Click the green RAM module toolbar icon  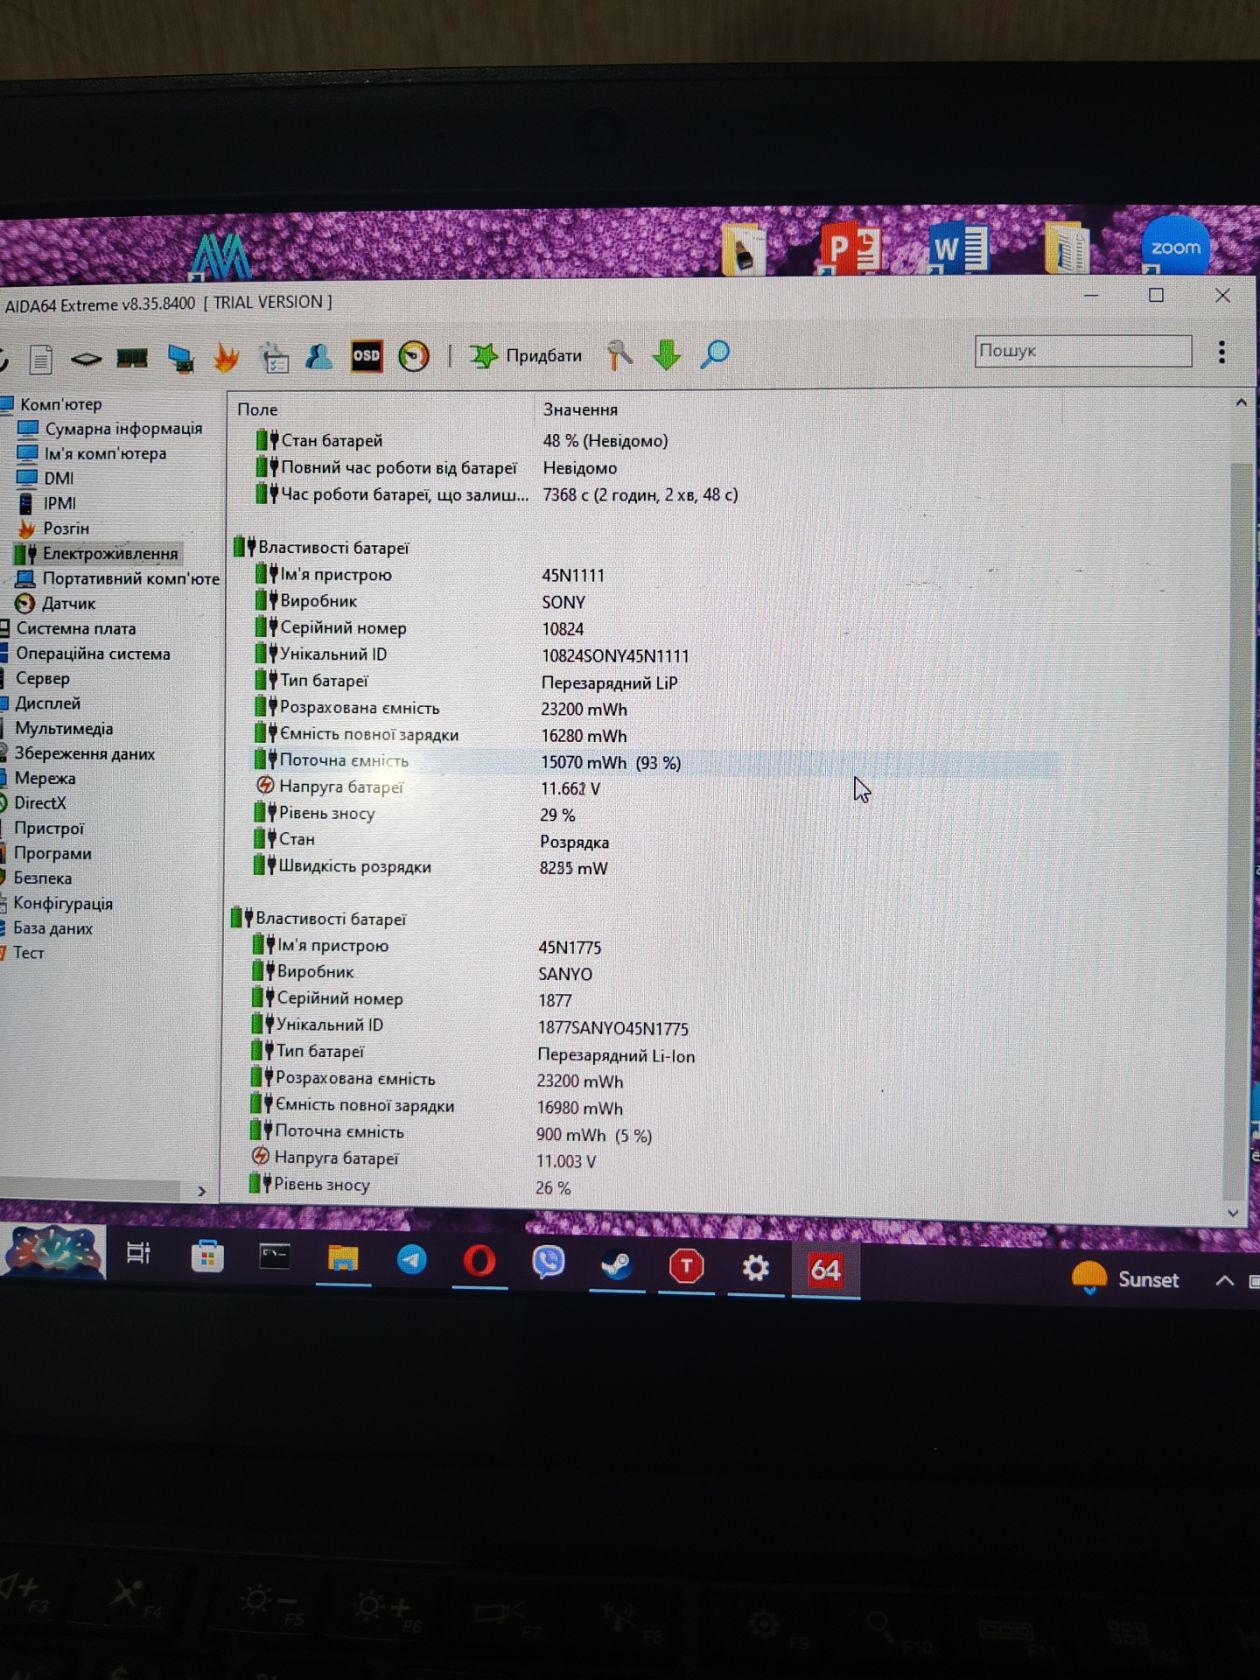[x=132, y=358]
